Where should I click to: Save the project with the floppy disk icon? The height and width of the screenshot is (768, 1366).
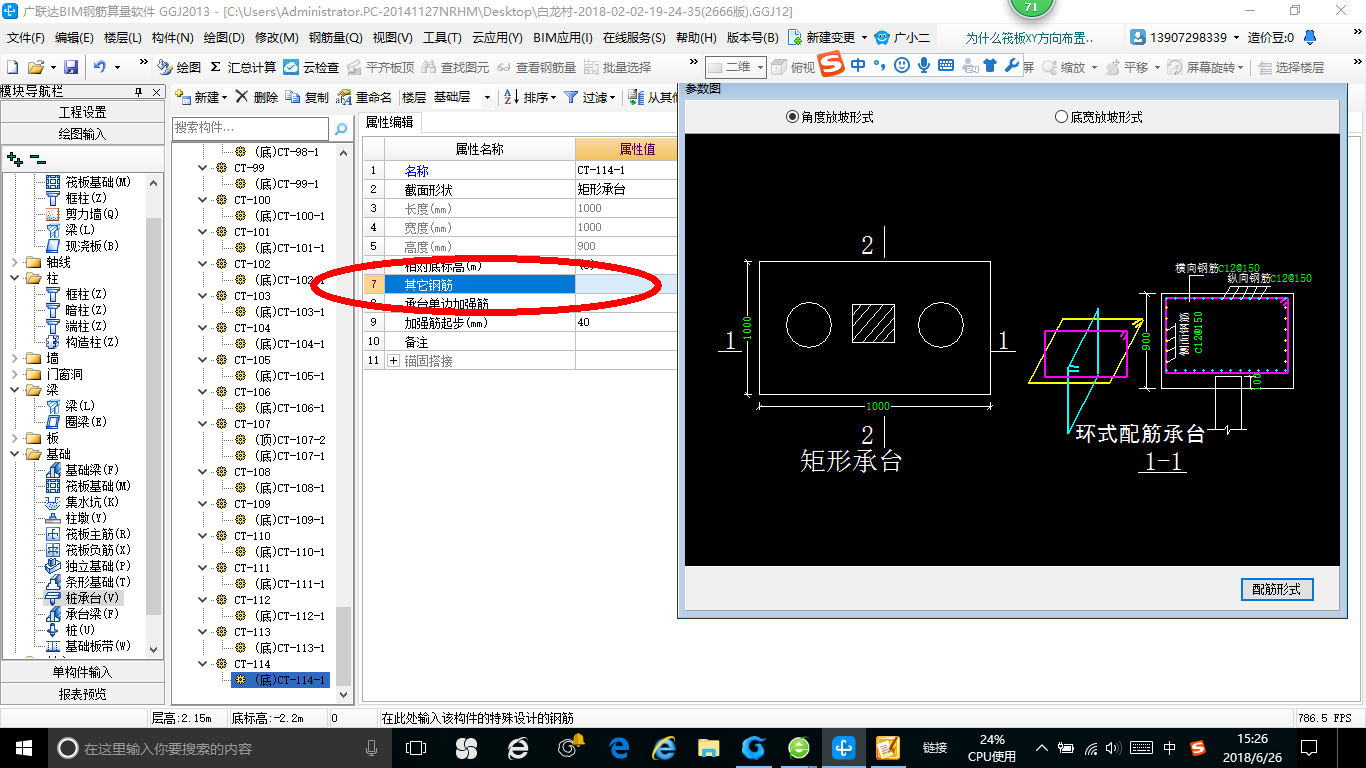click(x=71, y=67)
